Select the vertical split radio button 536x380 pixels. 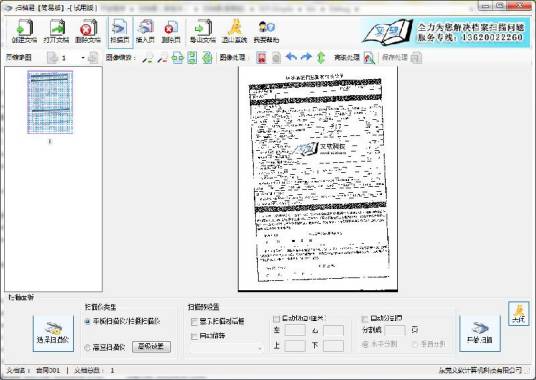(x=415, y=344)
